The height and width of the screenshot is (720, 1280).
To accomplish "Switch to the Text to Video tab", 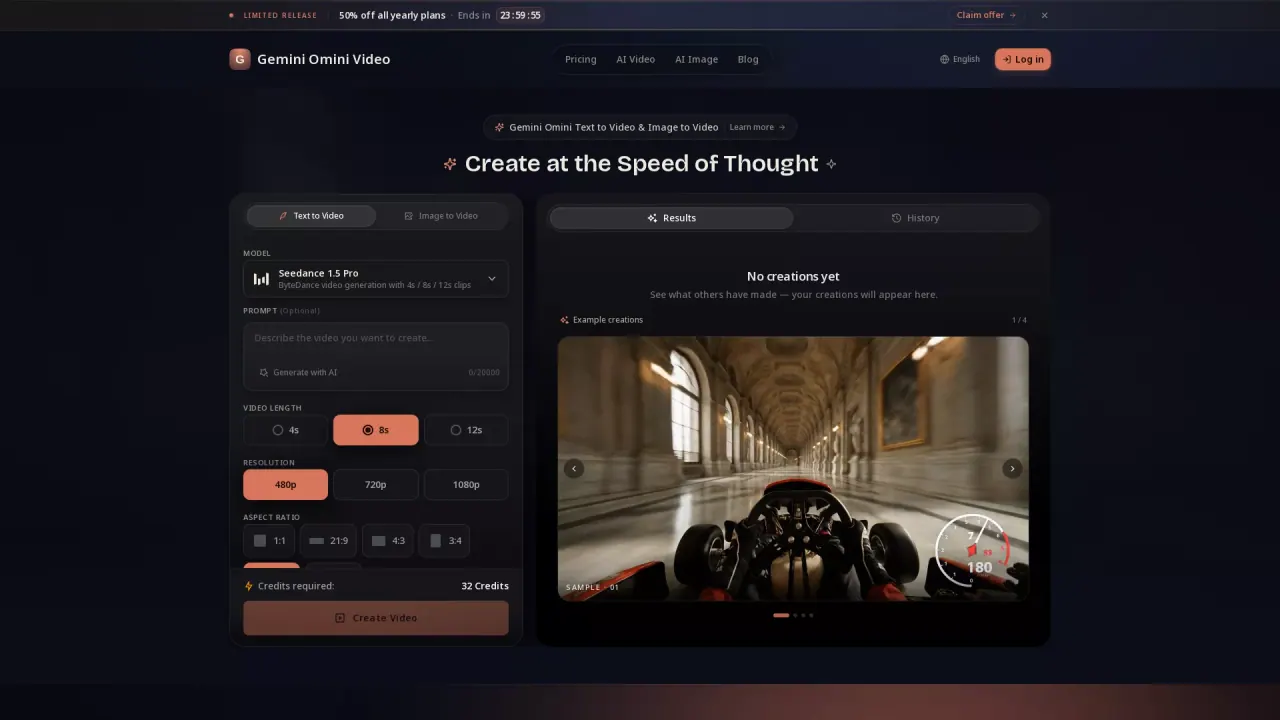I will tap(311, 216).
